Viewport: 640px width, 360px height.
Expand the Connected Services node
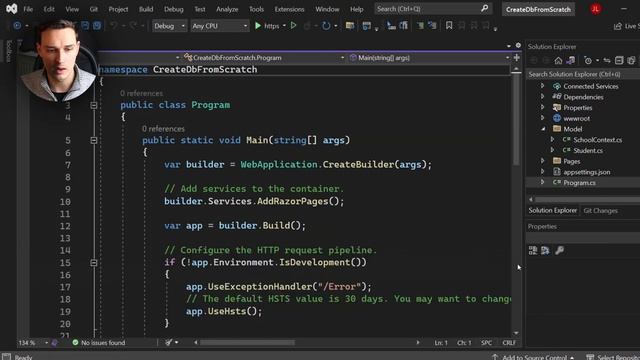tap(542, 86)
